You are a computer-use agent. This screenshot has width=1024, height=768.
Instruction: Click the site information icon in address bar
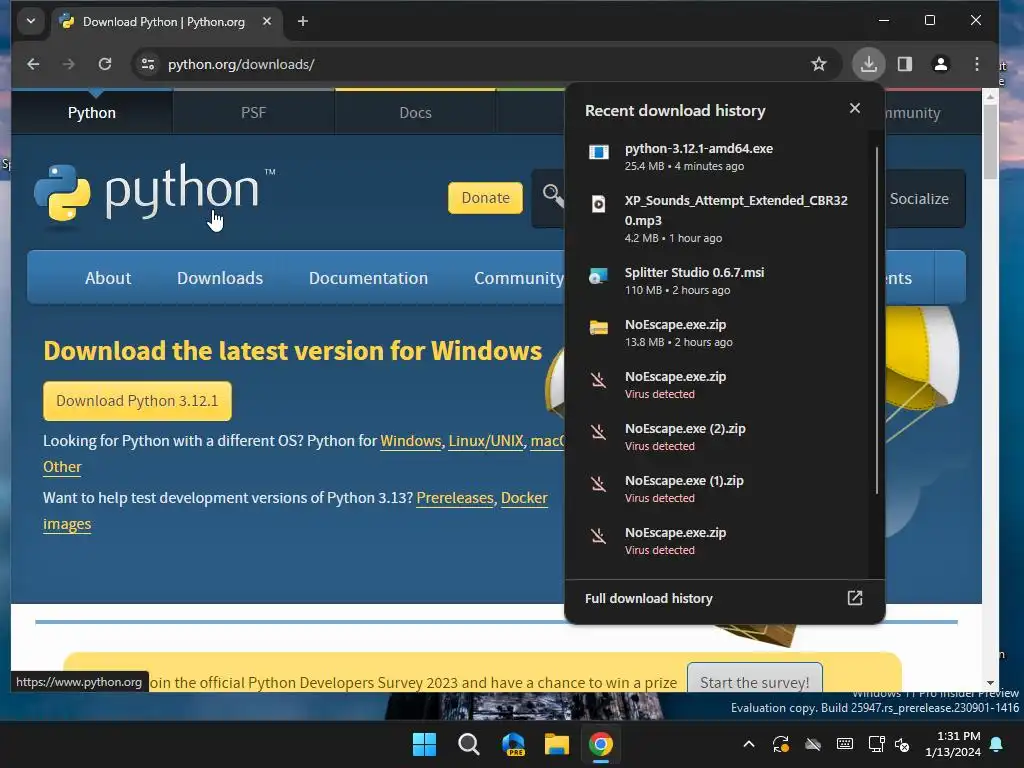click(x=148, y=64)
